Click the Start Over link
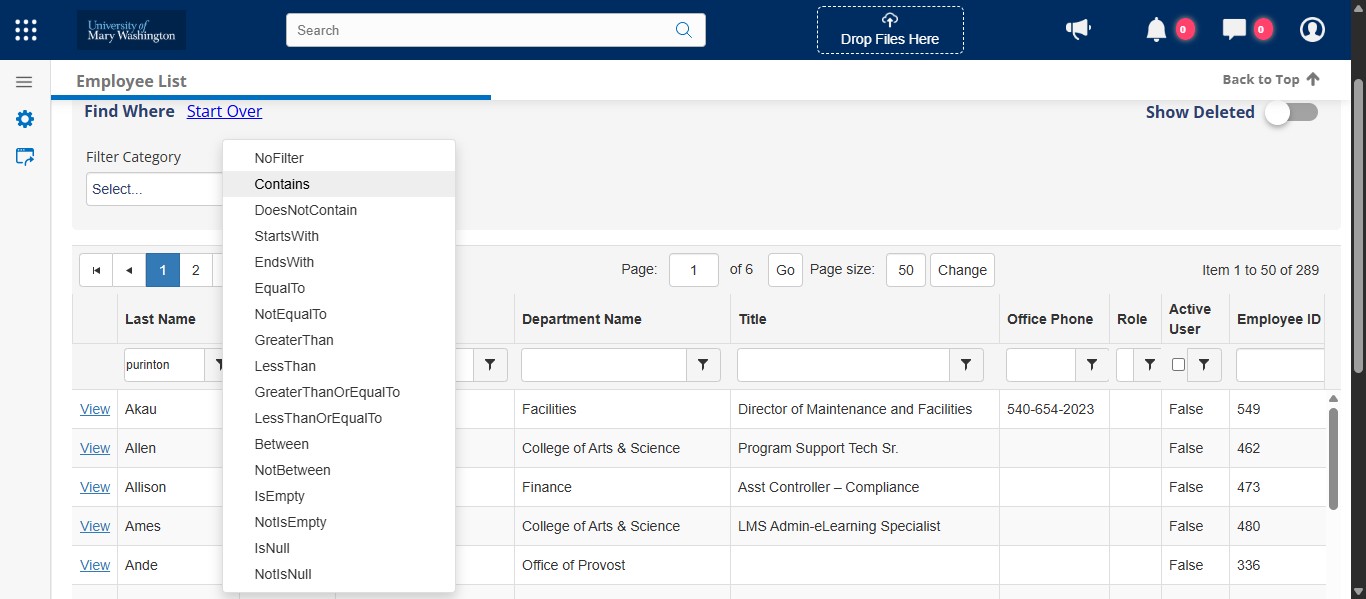This screenshot has height=599, width=1366. [x=224, y=111]
